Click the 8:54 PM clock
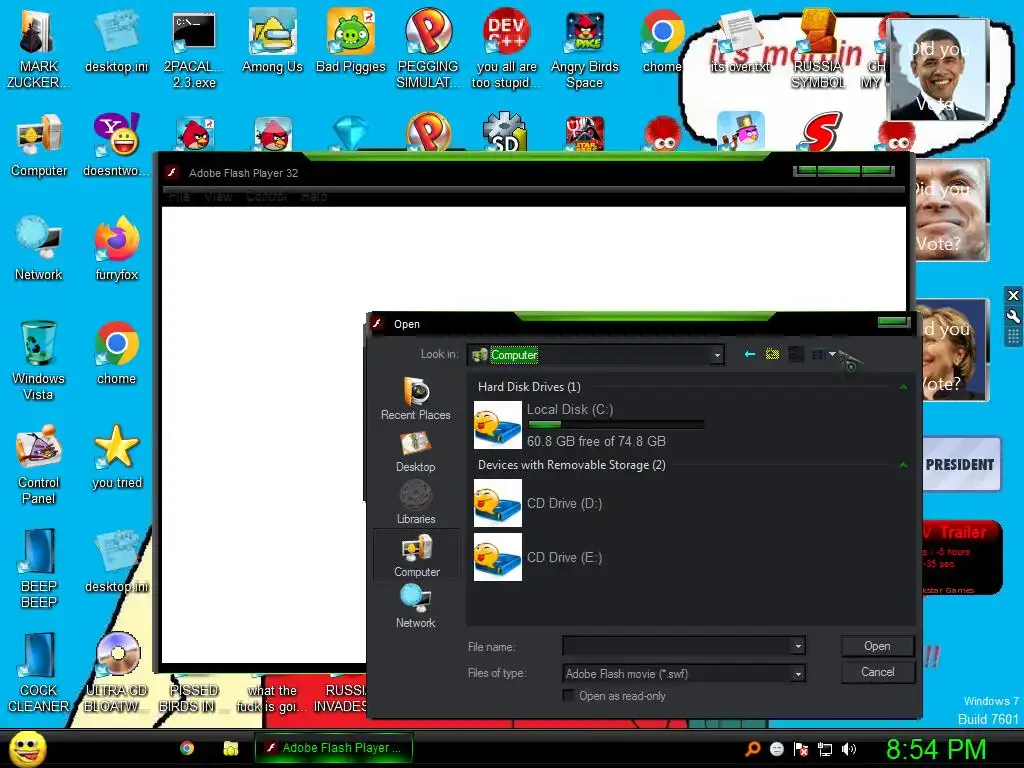The image size is (1024, 768). [936, 749]
